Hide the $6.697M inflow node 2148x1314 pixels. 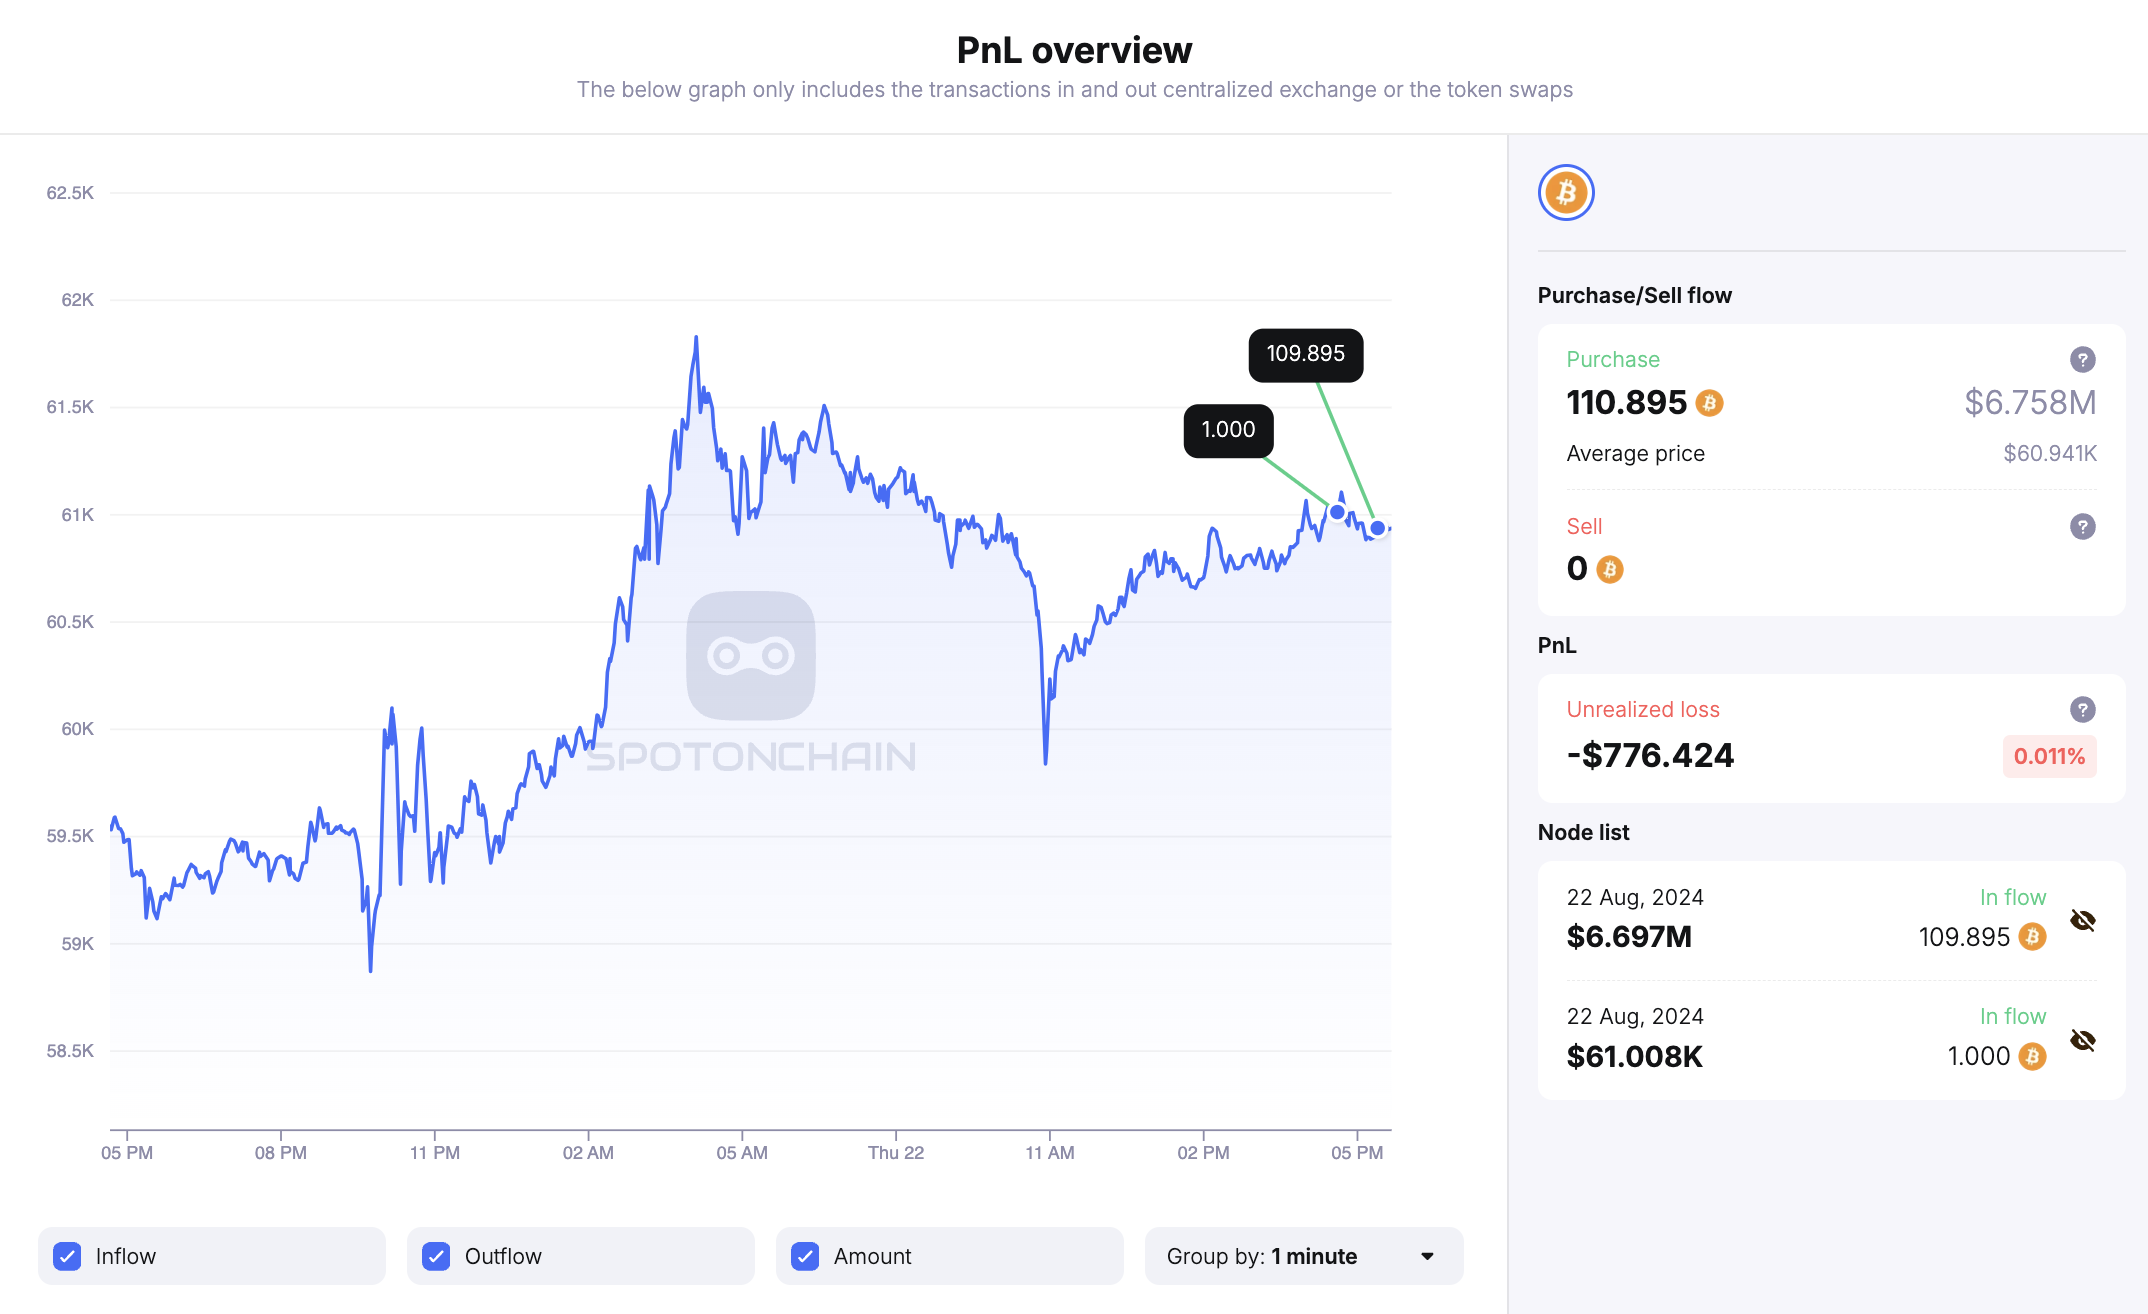(2083, 921)
